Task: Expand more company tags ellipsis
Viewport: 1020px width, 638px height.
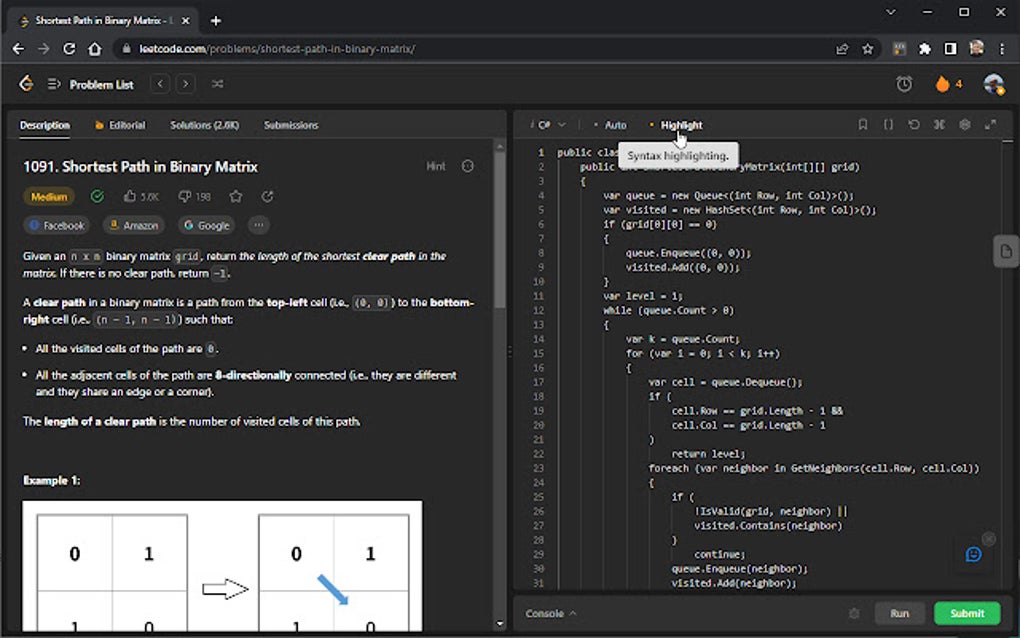Action: click(x=258, y=225)
